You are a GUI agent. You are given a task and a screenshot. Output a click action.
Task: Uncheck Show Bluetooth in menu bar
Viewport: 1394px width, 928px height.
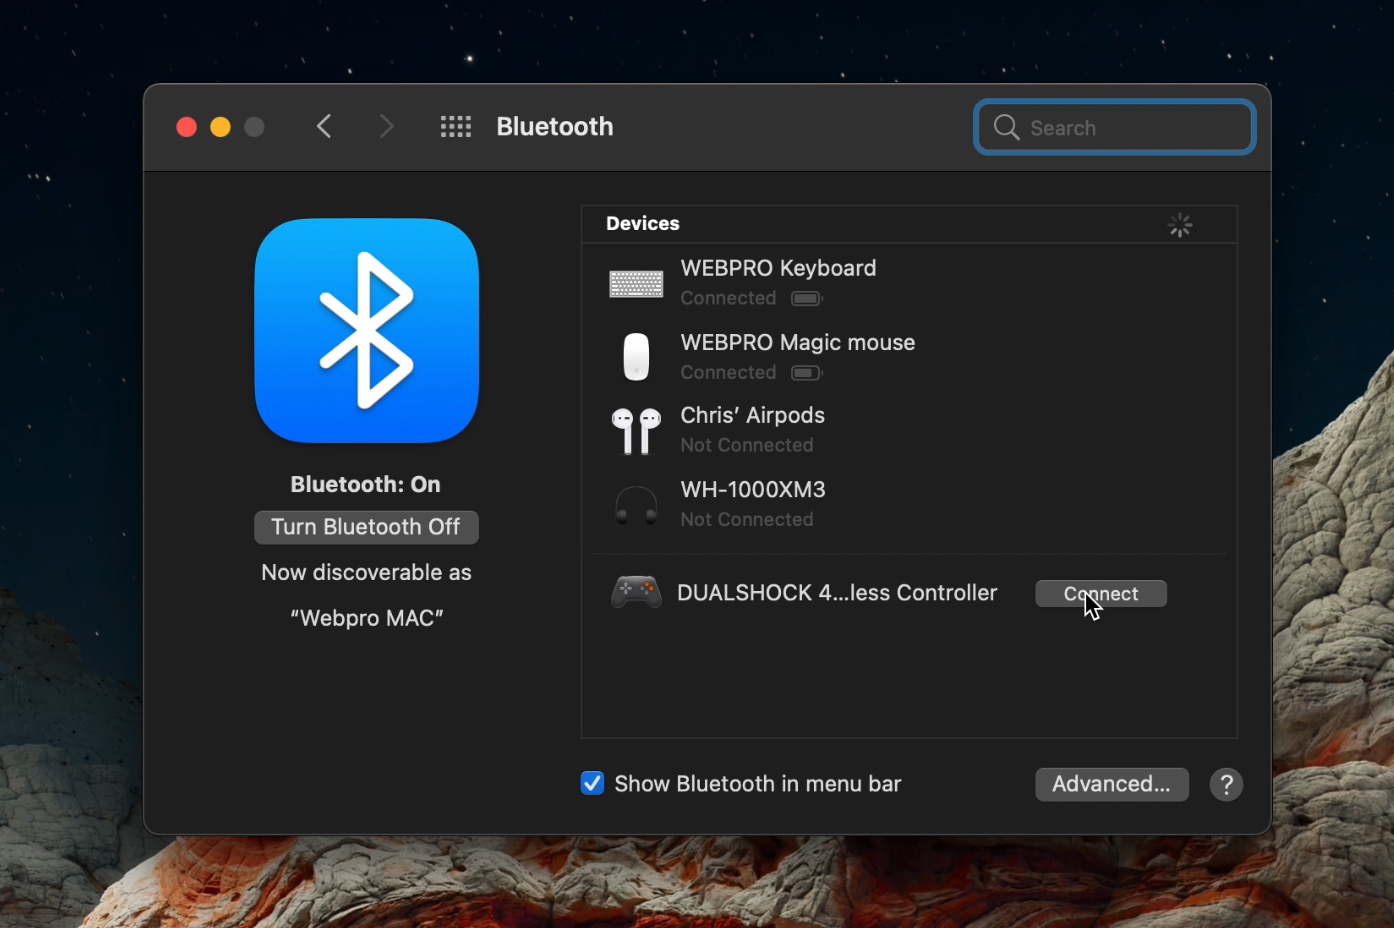point(592,783)
